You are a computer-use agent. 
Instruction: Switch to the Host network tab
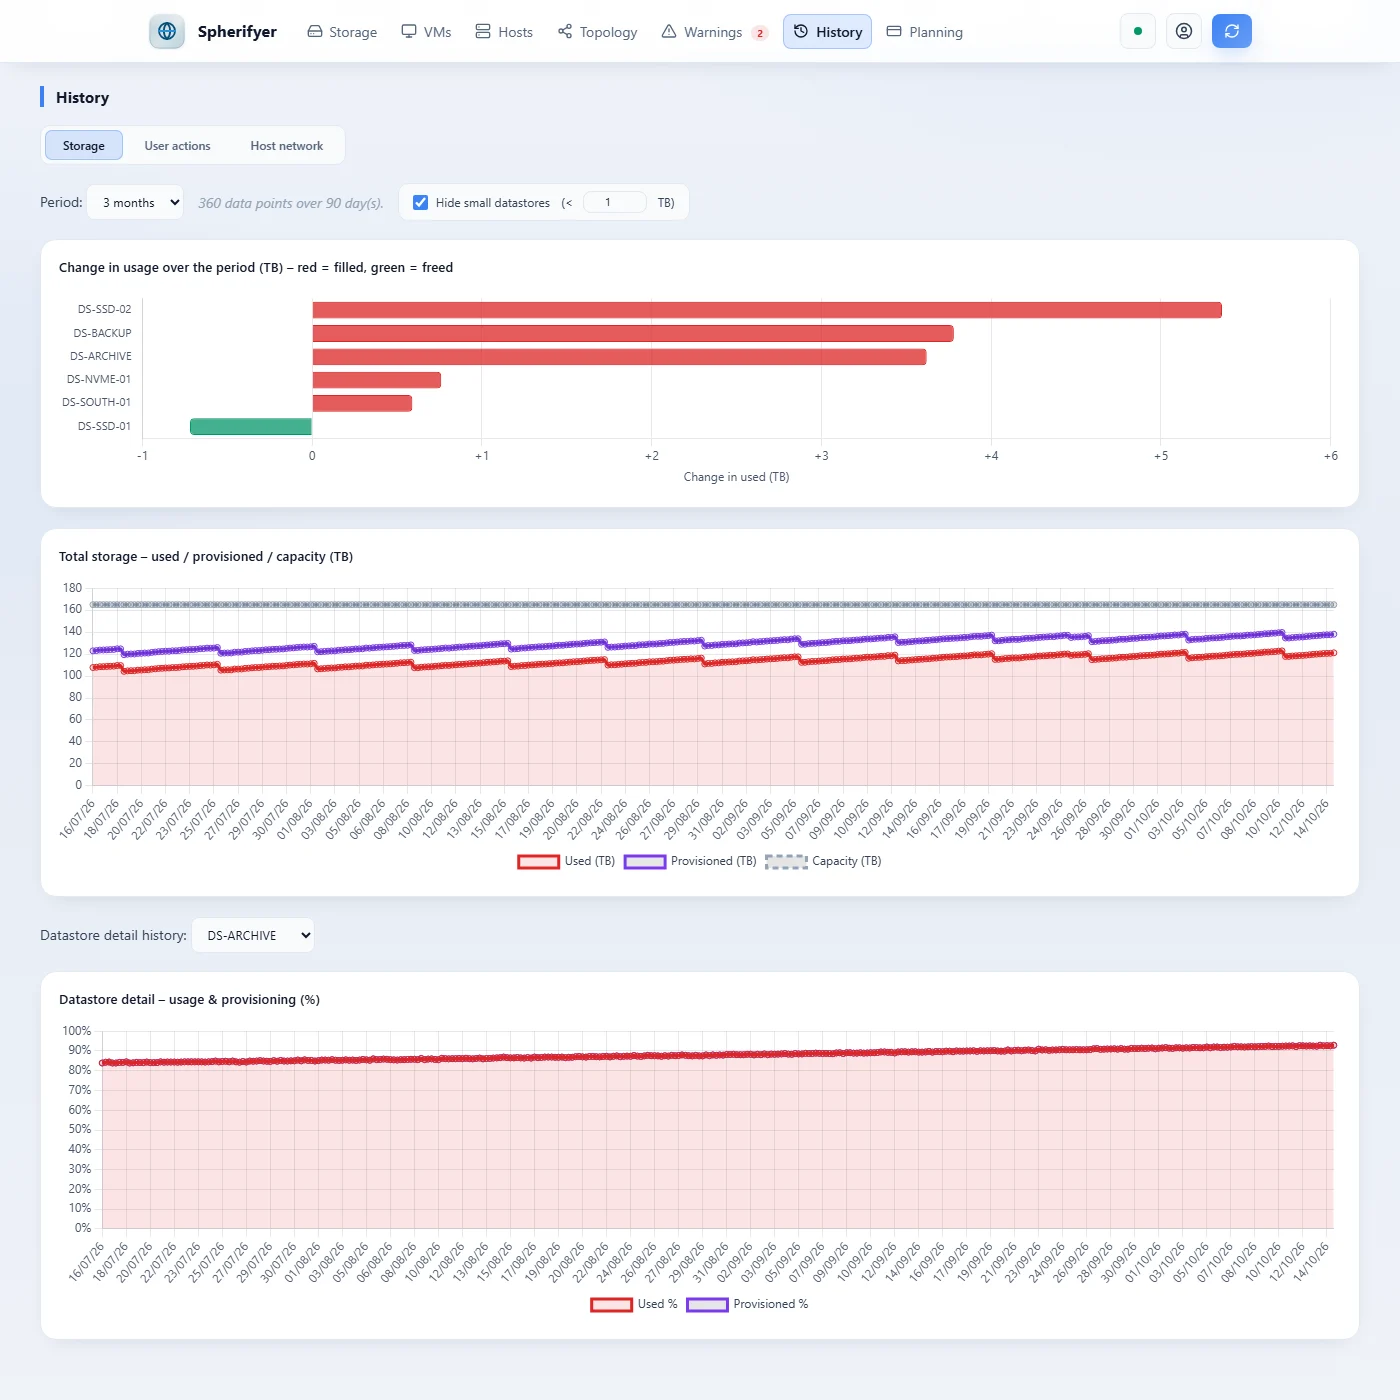click(287, 146)
